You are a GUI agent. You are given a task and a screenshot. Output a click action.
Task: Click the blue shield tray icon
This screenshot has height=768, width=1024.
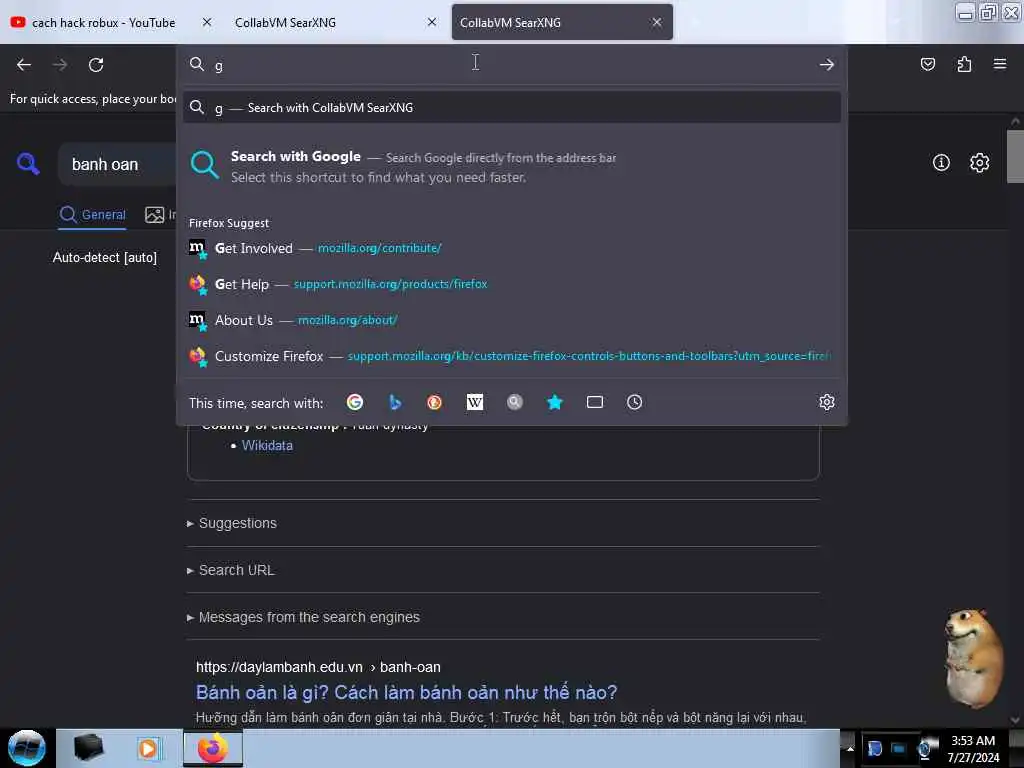tap(874, 748)
